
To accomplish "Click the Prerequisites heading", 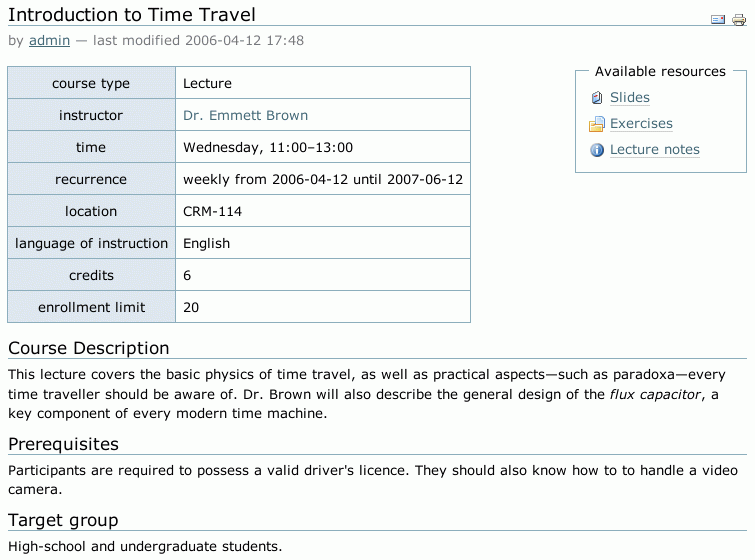I will 63,444.
